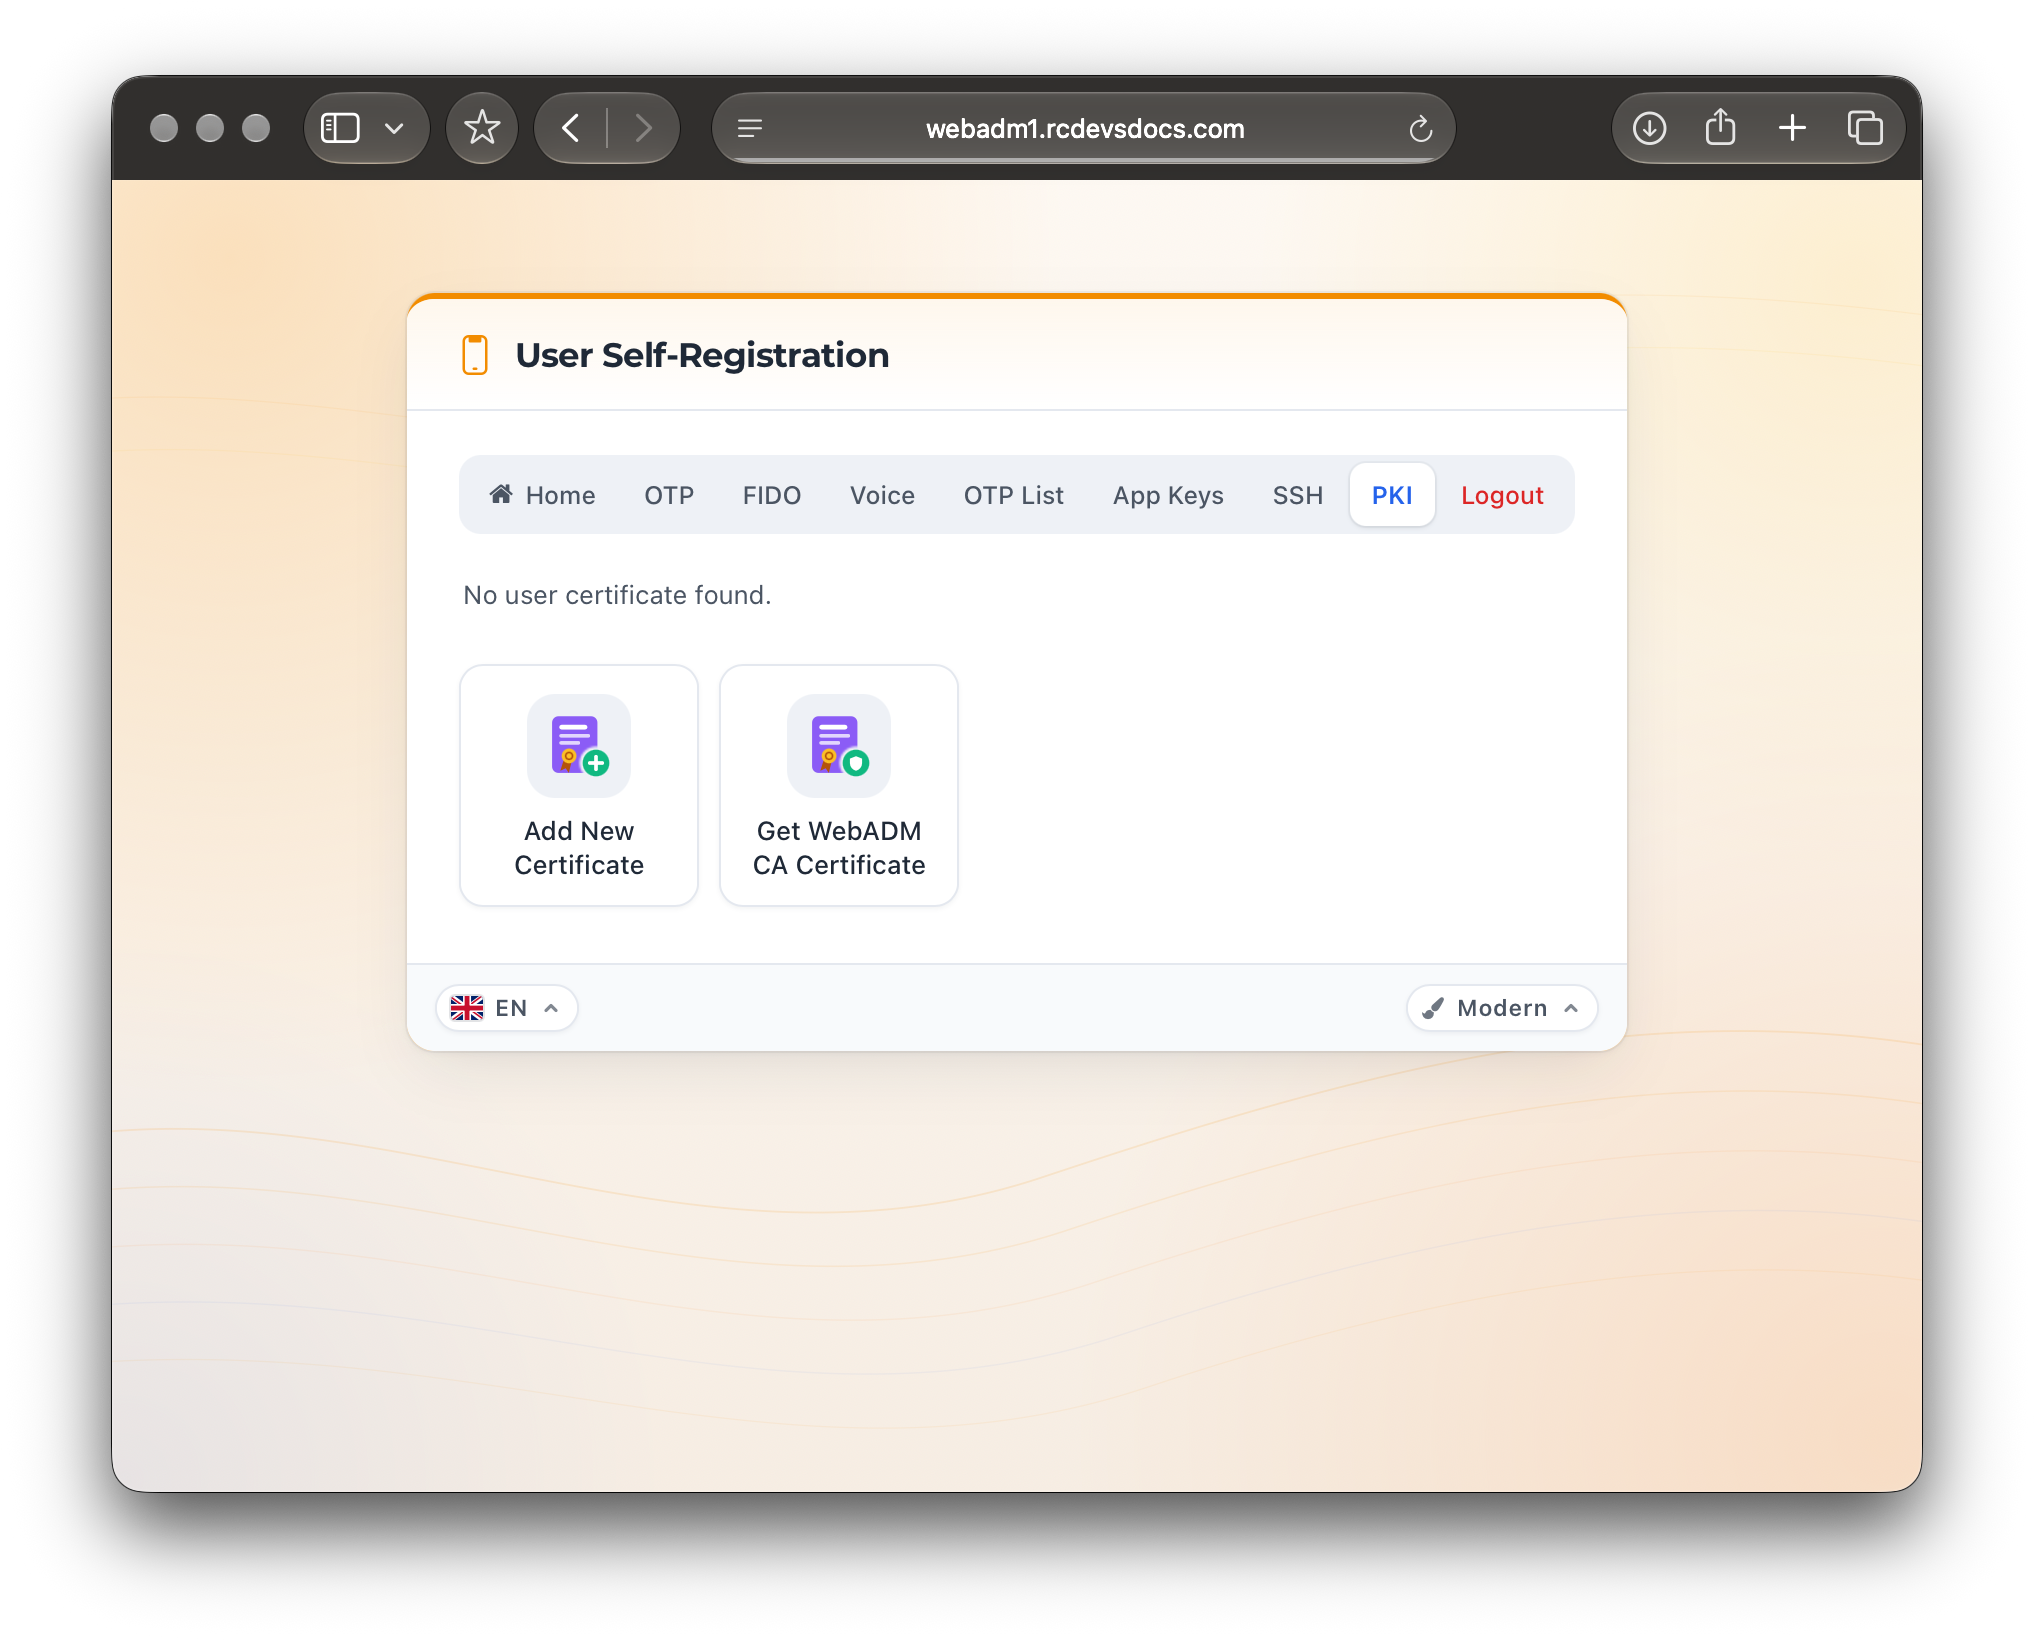Screen dimensions: 2034x1640
Task: Click the share icon in browser toolbar
Action: click(x=1720, y=128)
